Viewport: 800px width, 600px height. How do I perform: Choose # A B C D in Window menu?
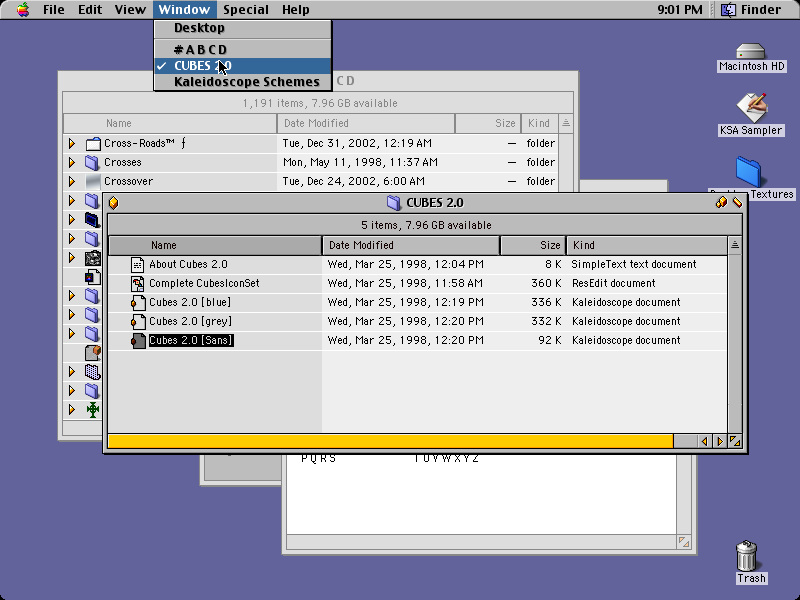click(x=243, y=49)
